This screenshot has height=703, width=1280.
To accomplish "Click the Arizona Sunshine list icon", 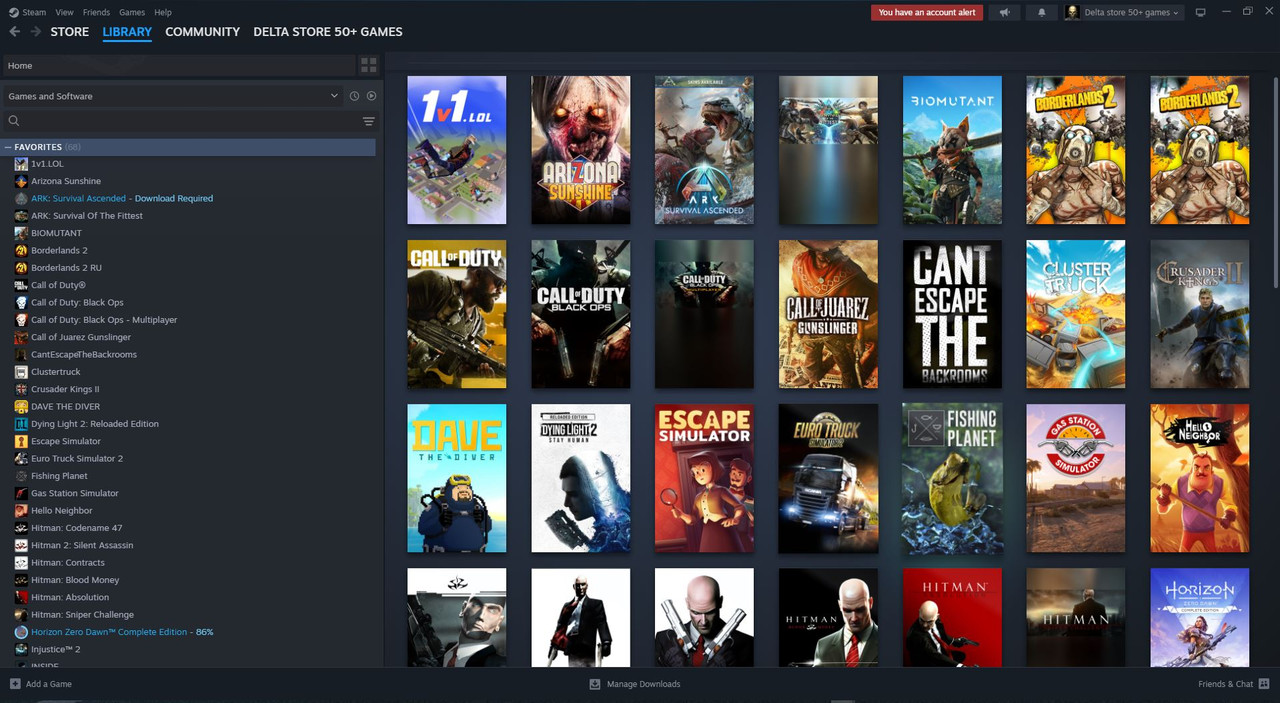I will click(x=21, y=181).
